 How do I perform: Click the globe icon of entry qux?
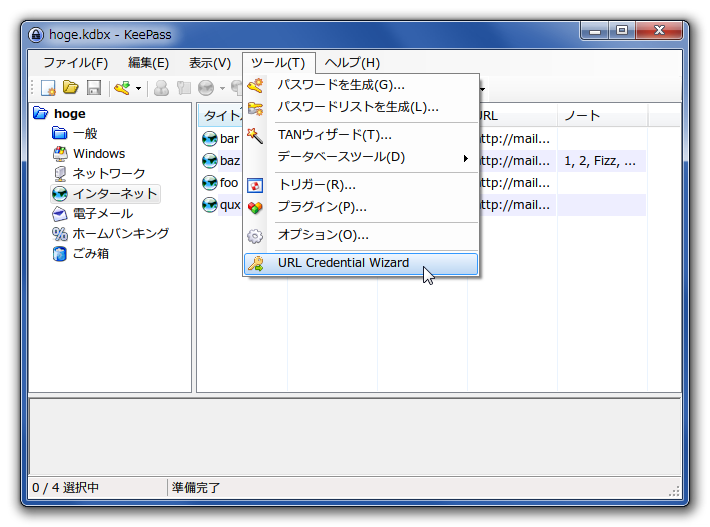coord(209,205)
